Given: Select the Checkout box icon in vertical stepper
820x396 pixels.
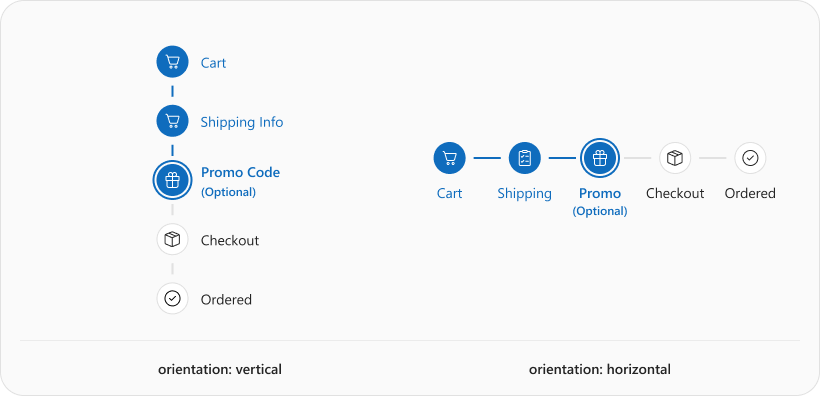Looking at the screenshot, I should 172,240.
